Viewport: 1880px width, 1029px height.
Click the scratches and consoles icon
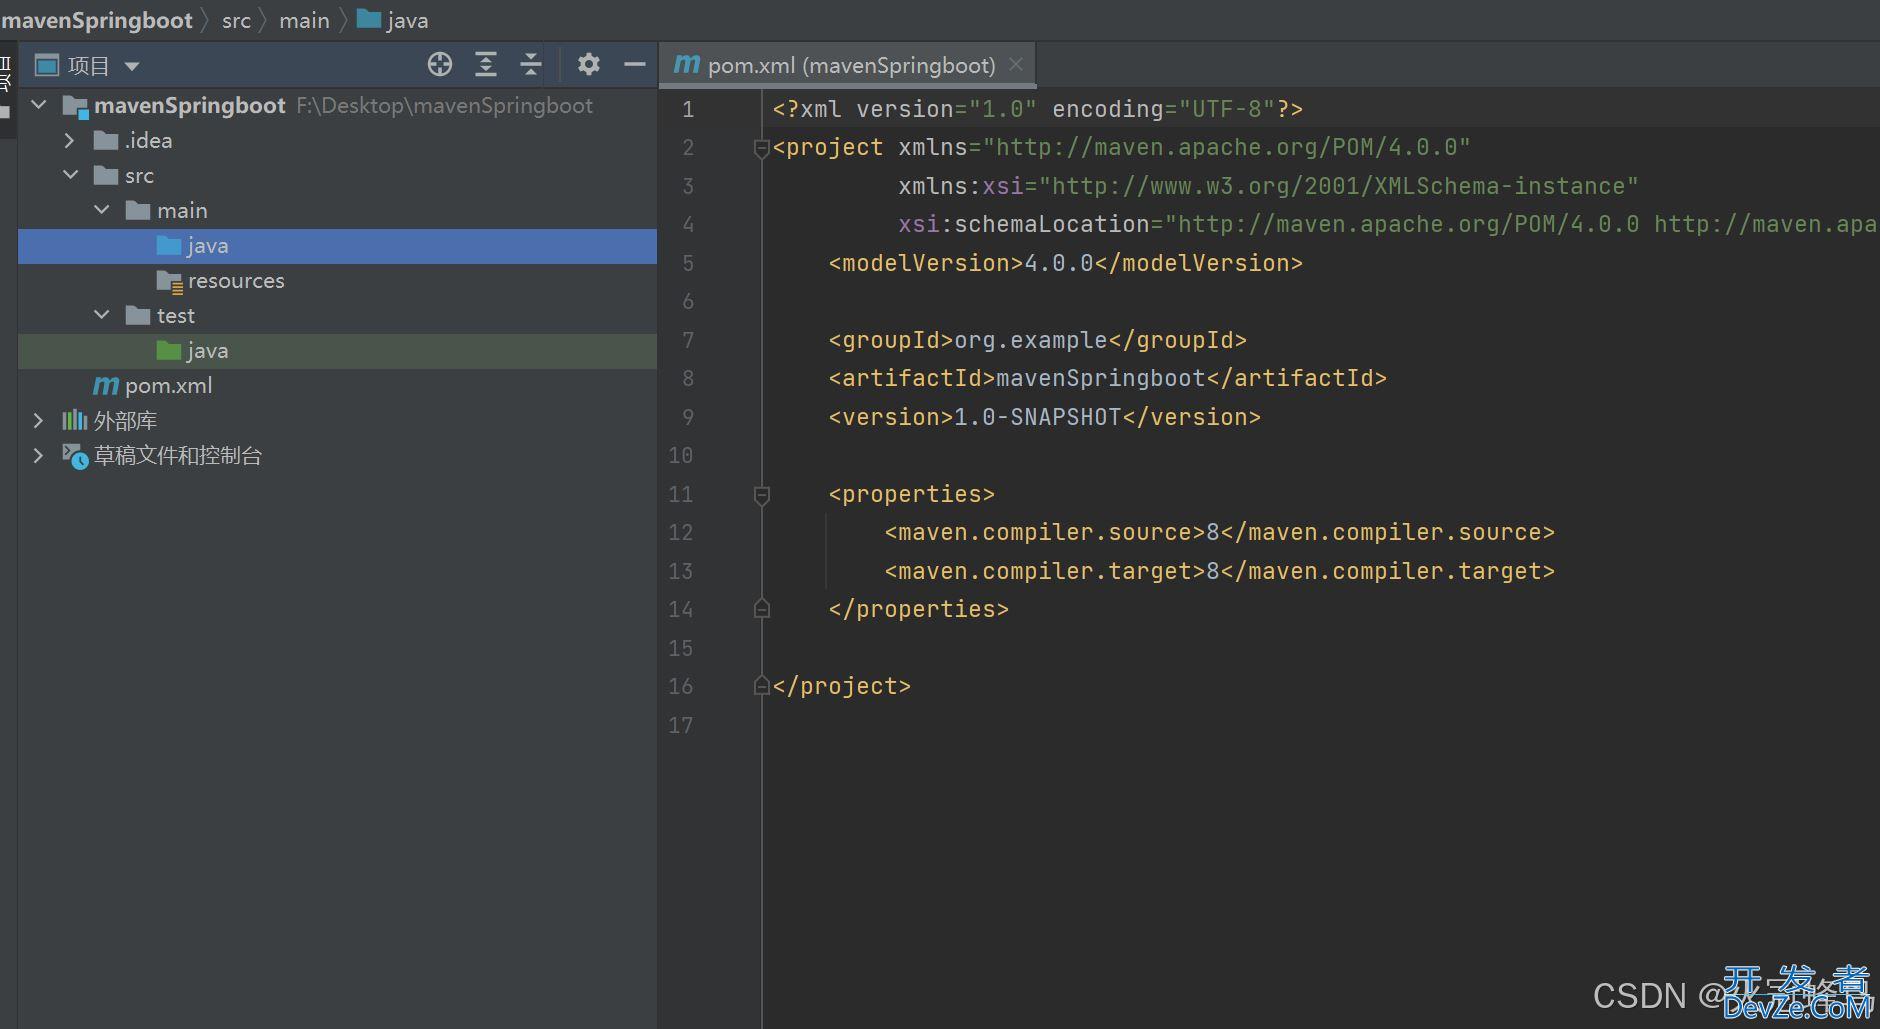click(x=75, y=456)
